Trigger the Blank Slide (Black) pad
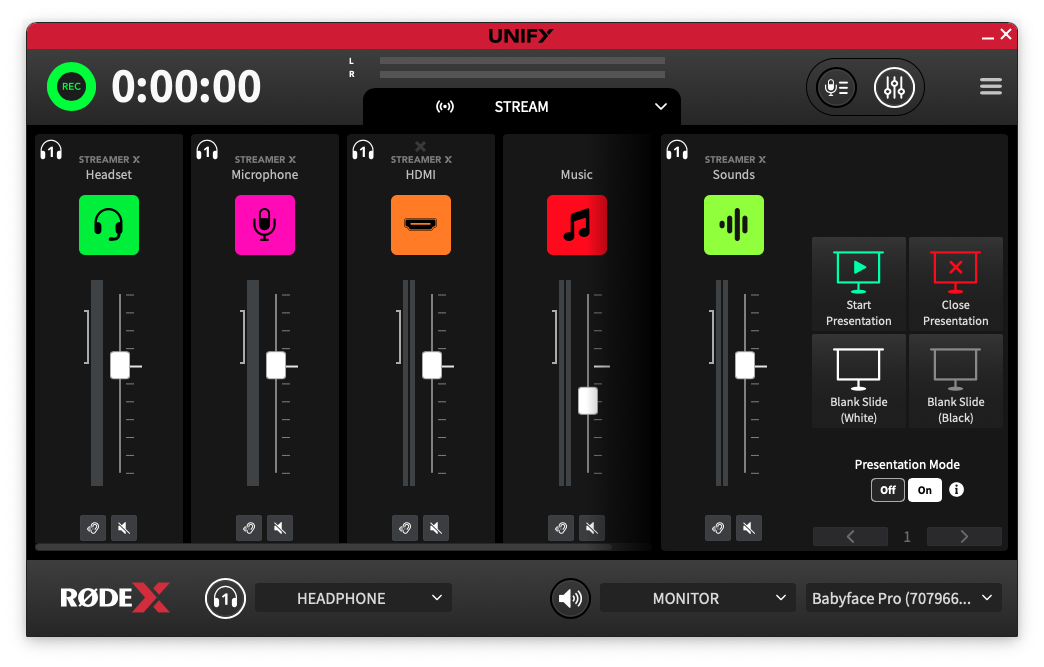 955,381
